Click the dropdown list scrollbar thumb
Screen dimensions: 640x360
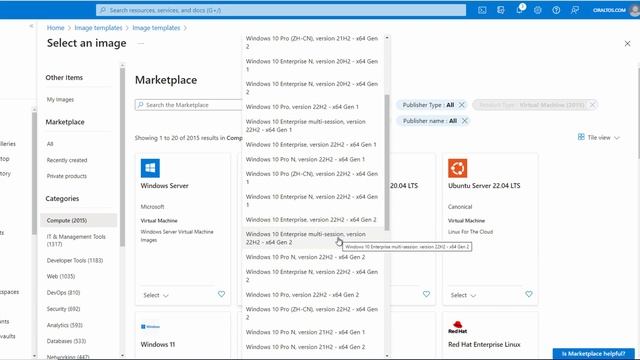pyautogui.click(x=387, y=162)
